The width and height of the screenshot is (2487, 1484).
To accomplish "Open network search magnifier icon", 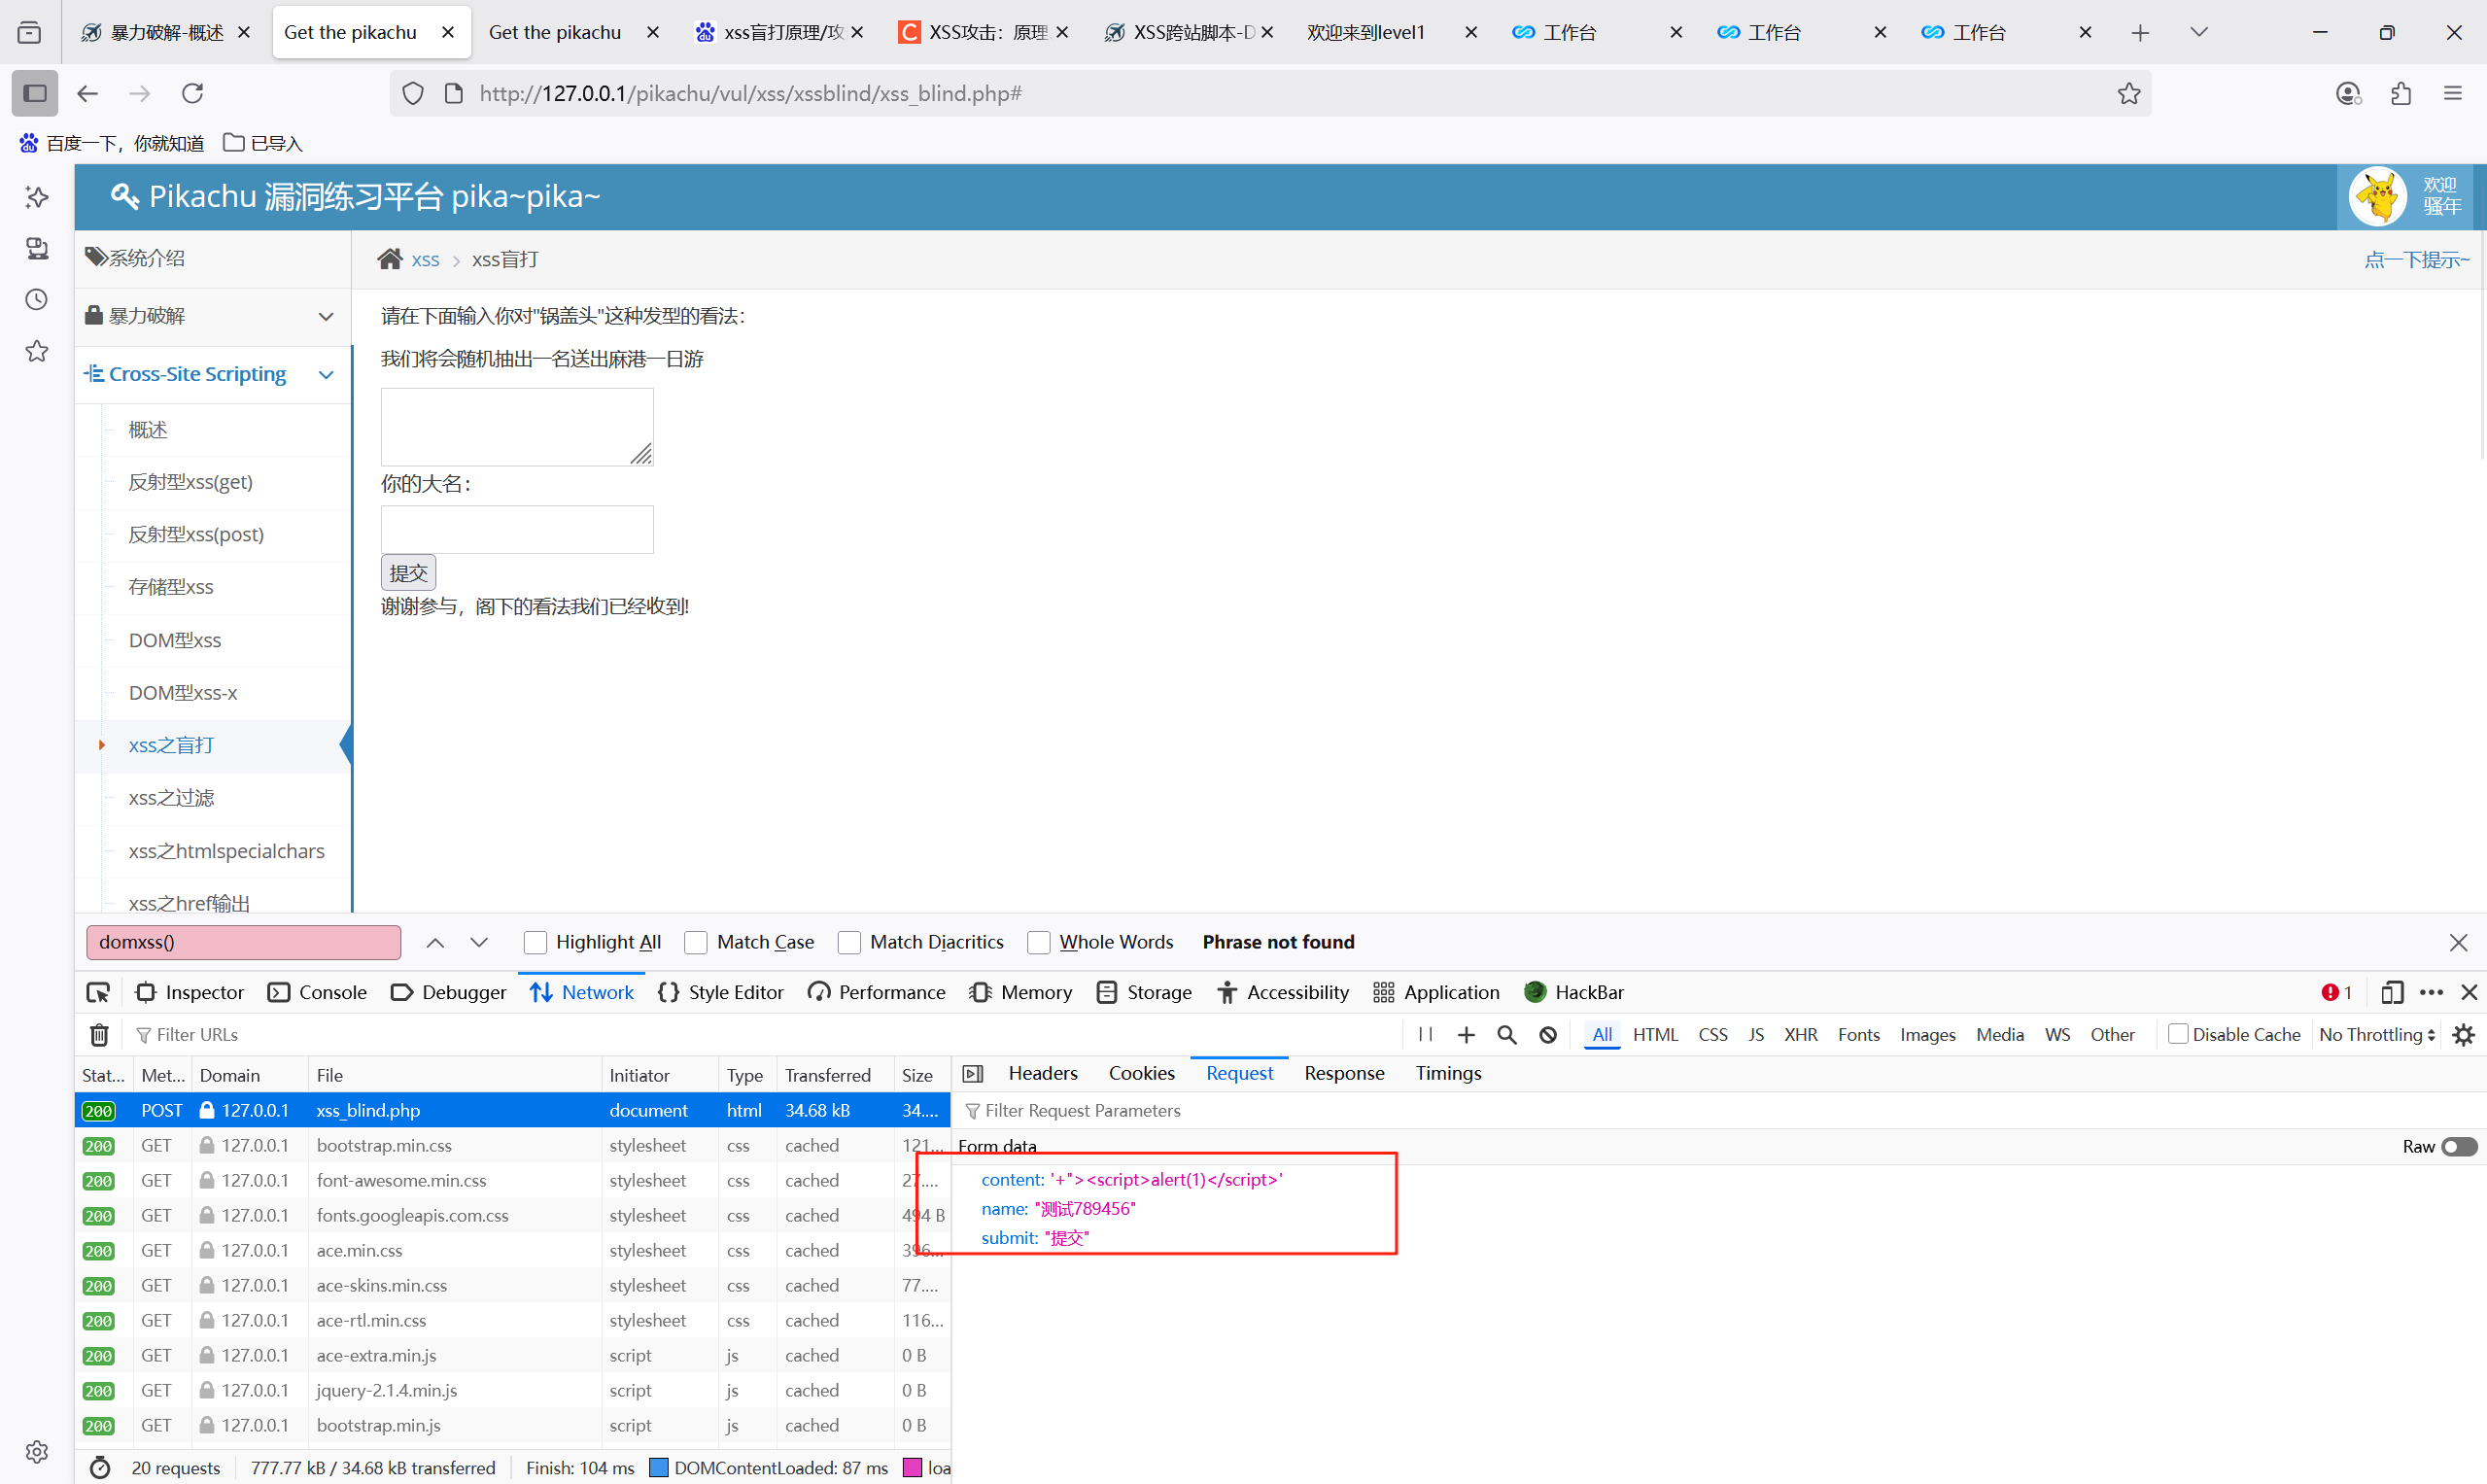I will point(1506,1034).
